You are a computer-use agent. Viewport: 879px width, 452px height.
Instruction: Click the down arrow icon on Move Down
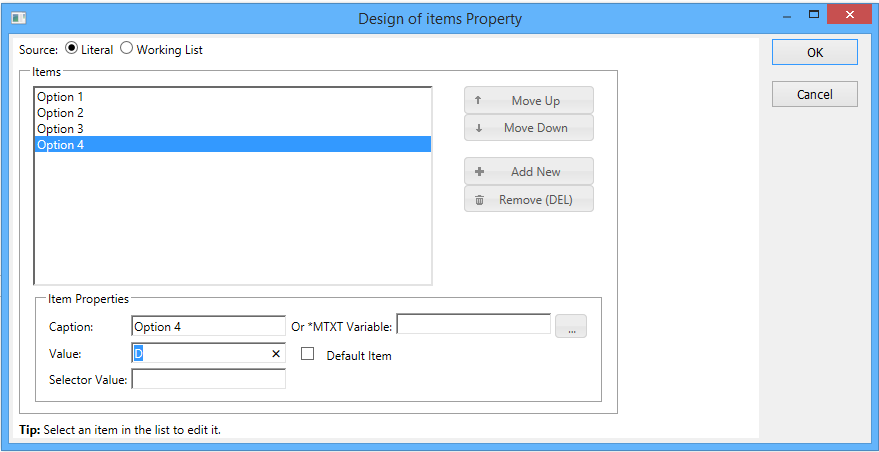478,128
